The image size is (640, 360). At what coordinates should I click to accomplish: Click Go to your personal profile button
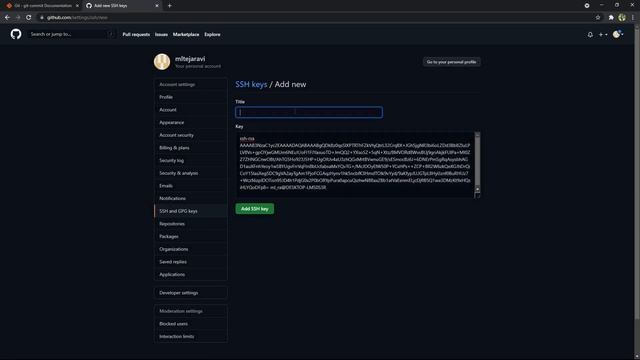pos(451,62)
